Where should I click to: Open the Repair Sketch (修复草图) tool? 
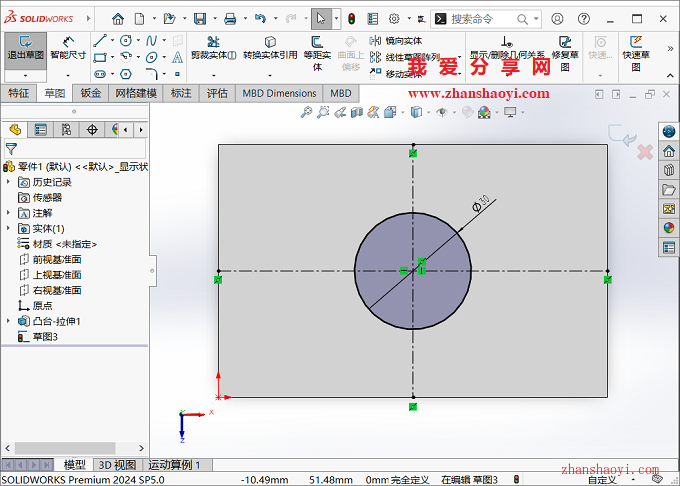click(x=566, y=48)
